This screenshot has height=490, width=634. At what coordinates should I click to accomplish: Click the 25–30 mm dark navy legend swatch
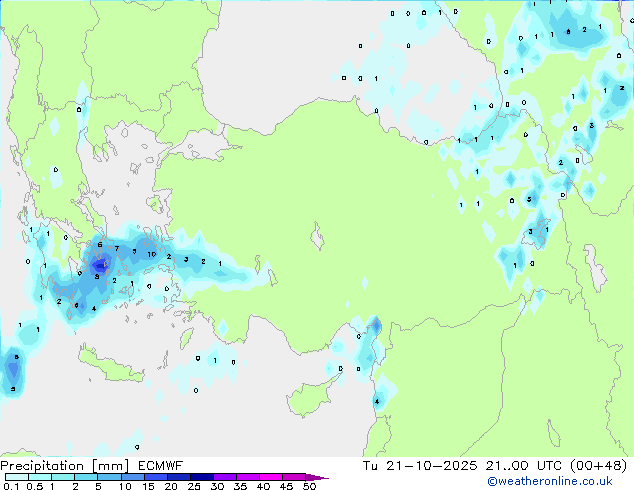(x=202, y=477)
